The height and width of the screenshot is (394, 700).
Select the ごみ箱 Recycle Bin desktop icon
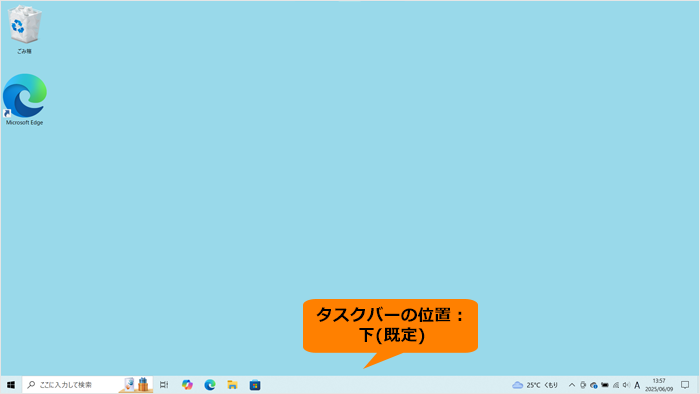(25, 29)
